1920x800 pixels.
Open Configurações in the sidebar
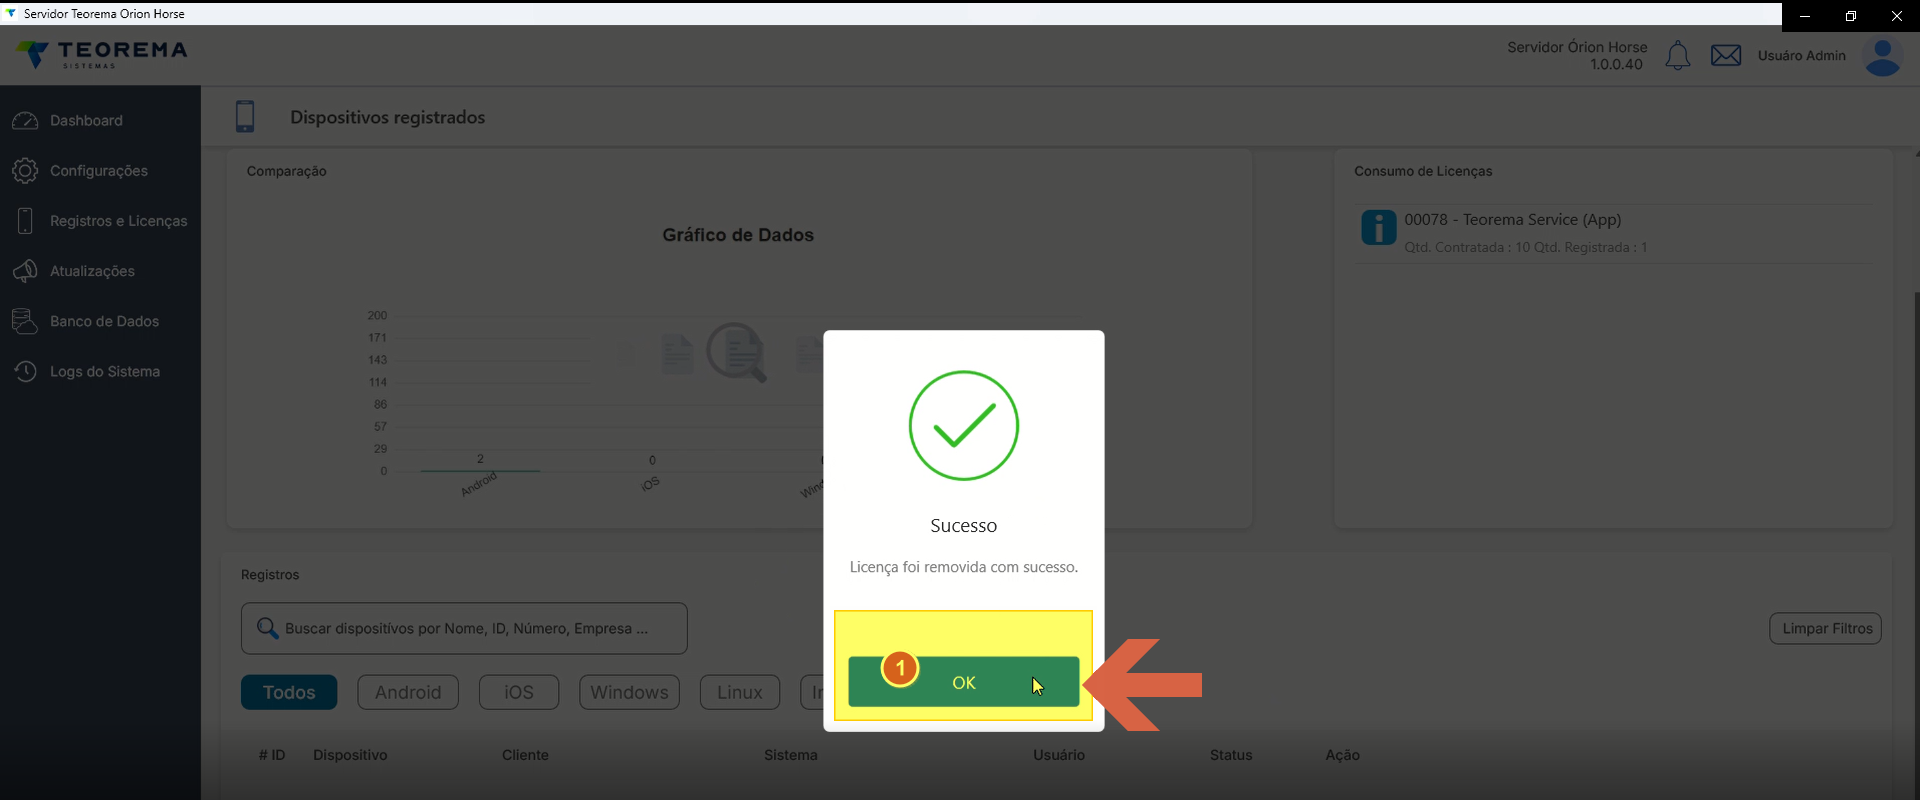pos(100,171)
